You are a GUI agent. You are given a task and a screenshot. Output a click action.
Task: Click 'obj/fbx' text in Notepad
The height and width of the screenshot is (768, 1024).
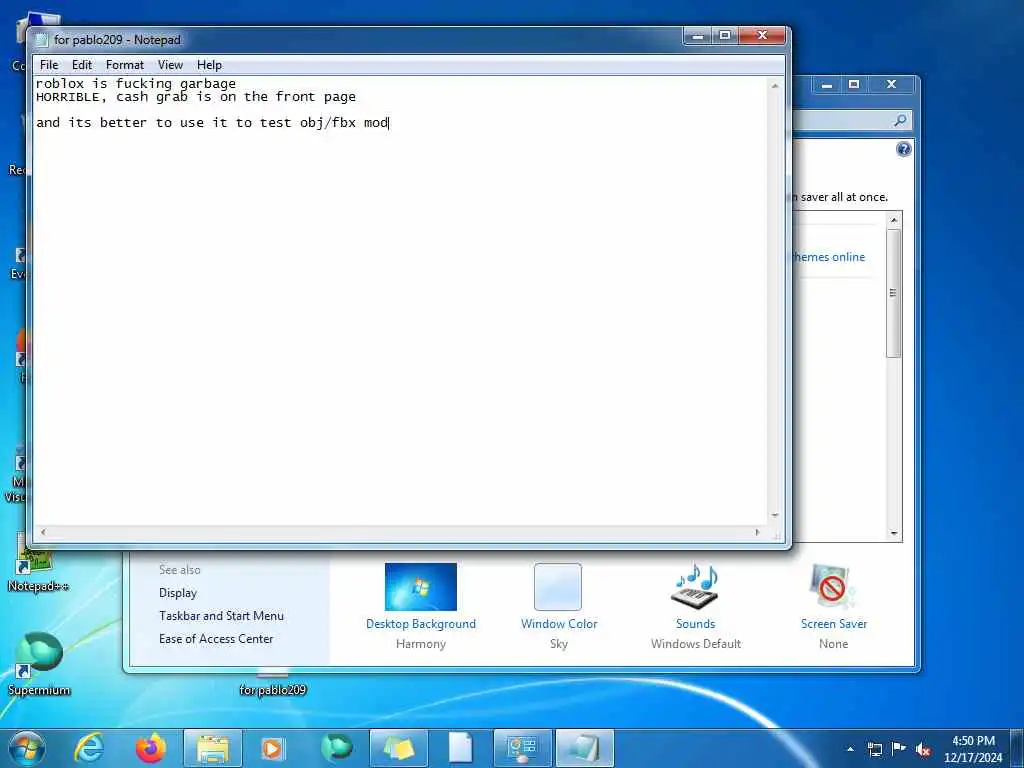328,123
